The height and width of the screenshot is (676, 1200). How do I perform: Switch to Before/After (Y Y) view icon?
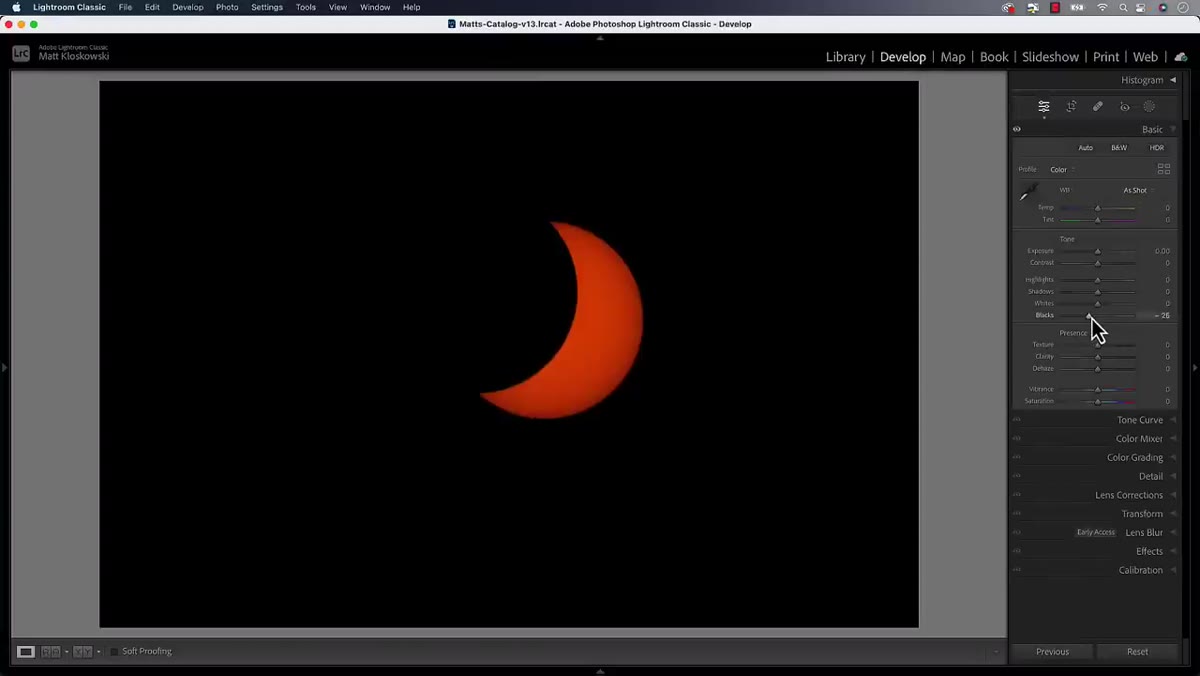82,651
